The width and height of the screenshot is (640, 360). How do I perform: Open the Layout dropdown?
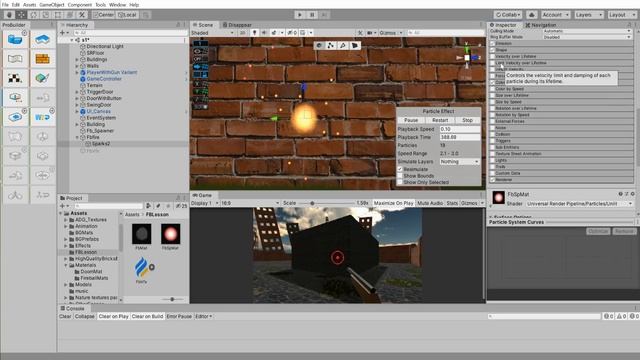tap(621, 15)
